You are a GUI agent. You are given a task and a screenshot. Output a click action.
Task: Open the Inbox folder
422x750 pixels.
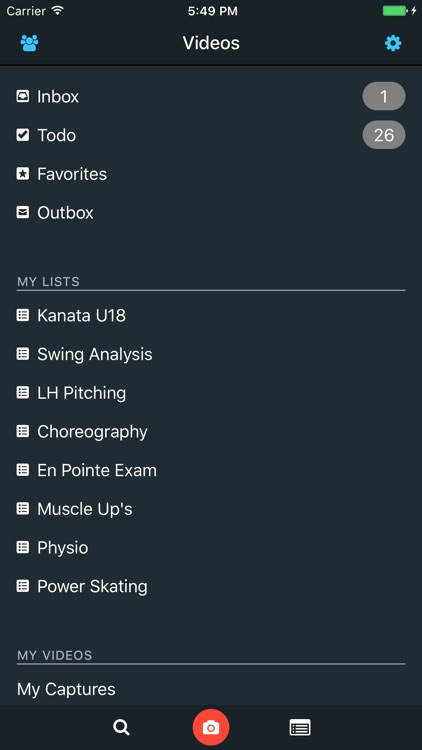211,97
